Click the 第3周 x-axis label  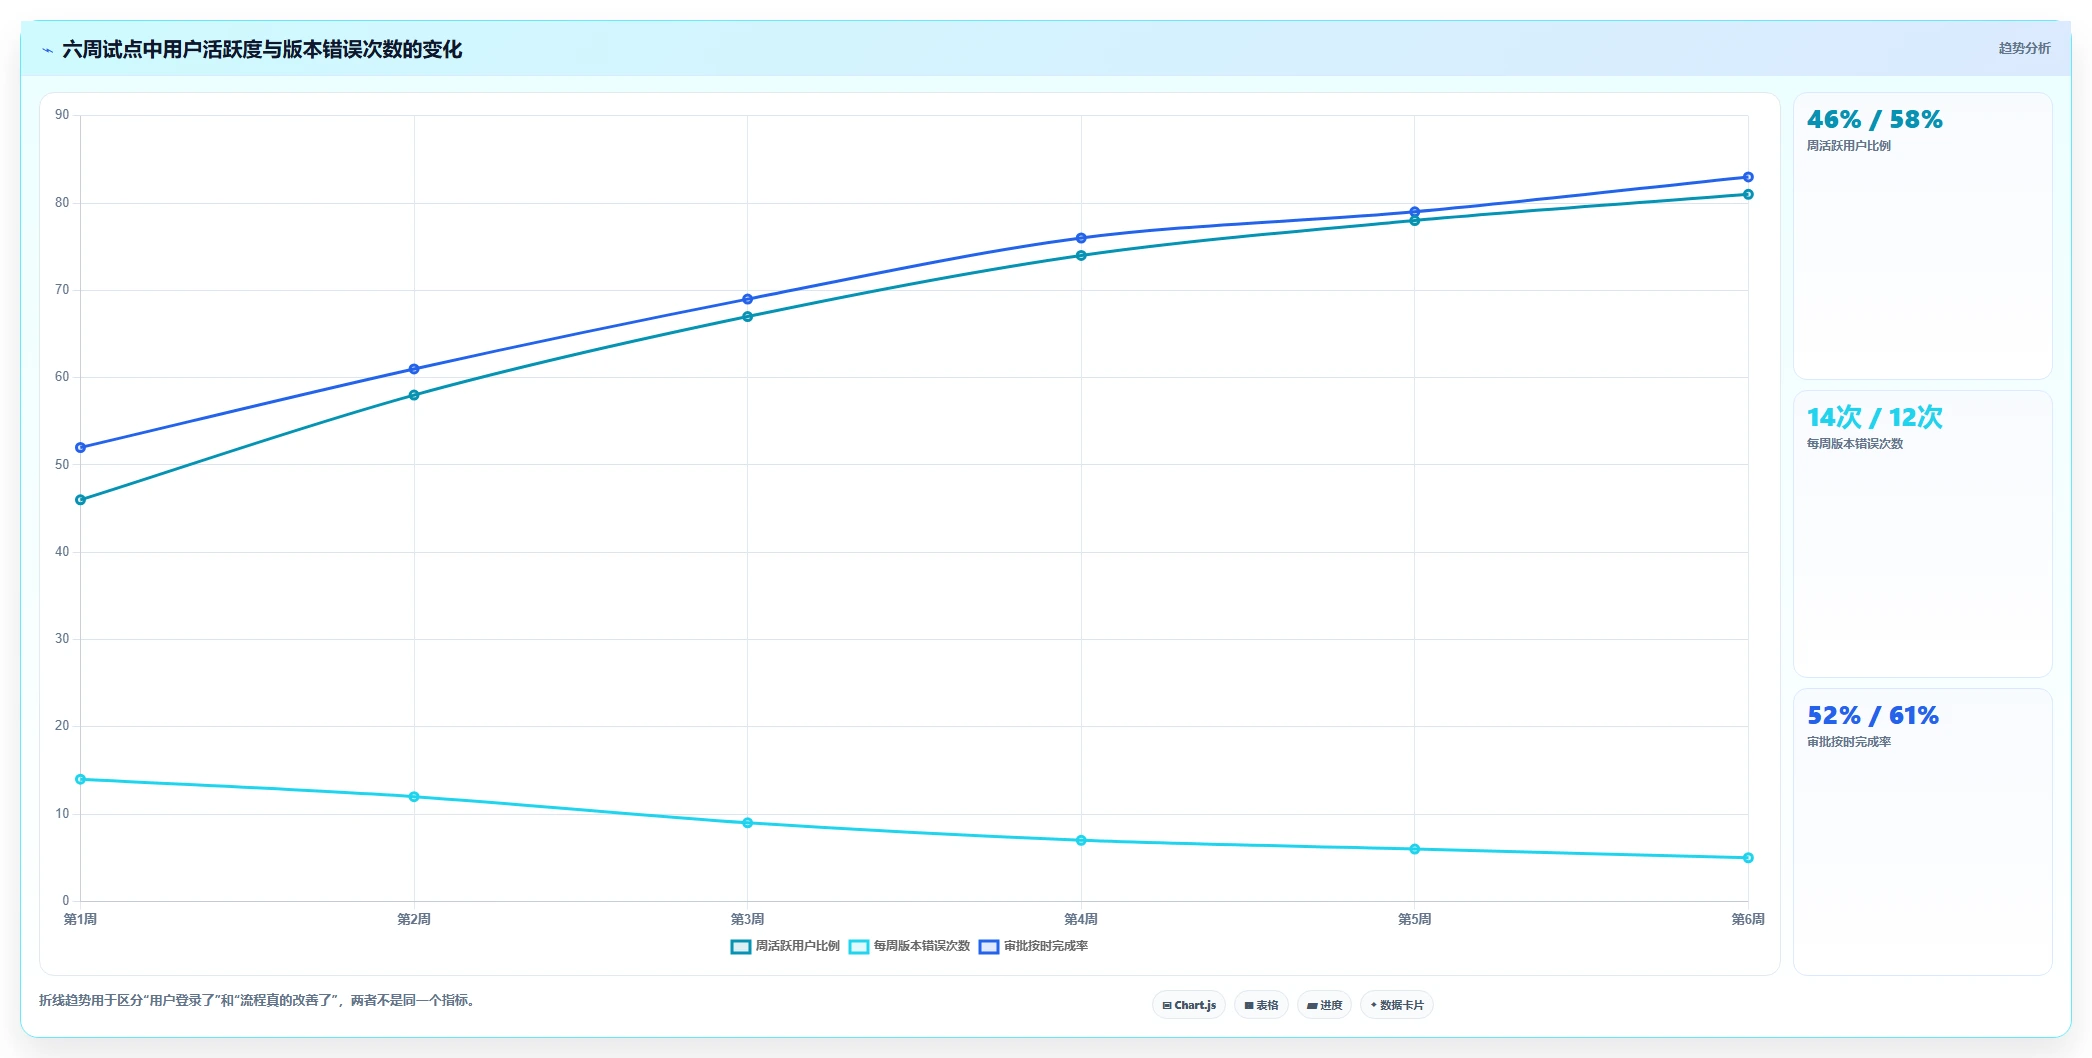(x=748, y=919)
